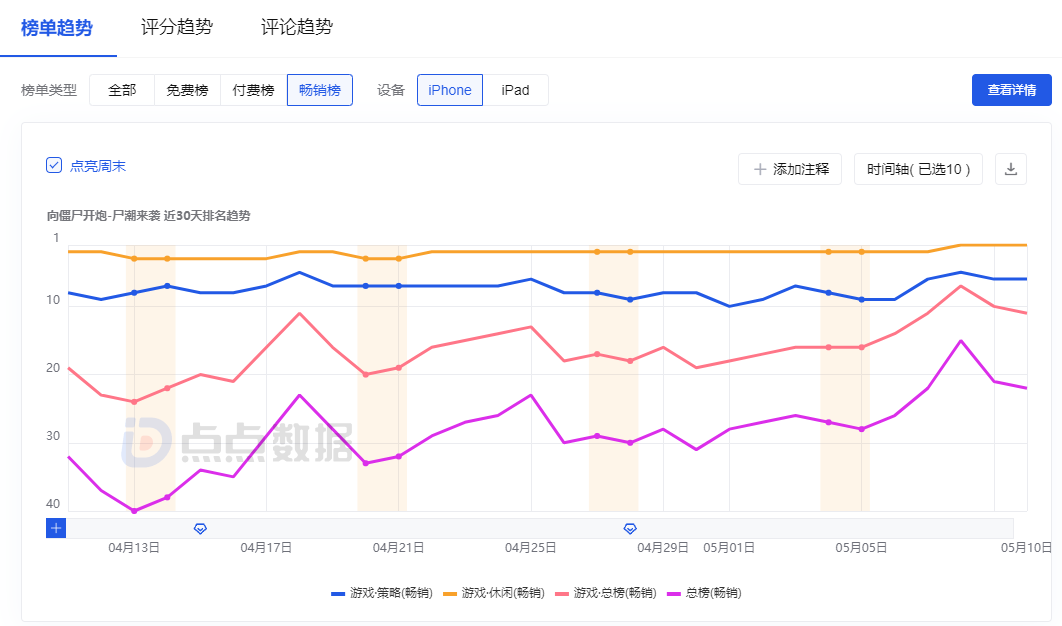1062x626 pixels.
Task: Click the blue plus icon below chart
Action: click(x=56, y=528)
